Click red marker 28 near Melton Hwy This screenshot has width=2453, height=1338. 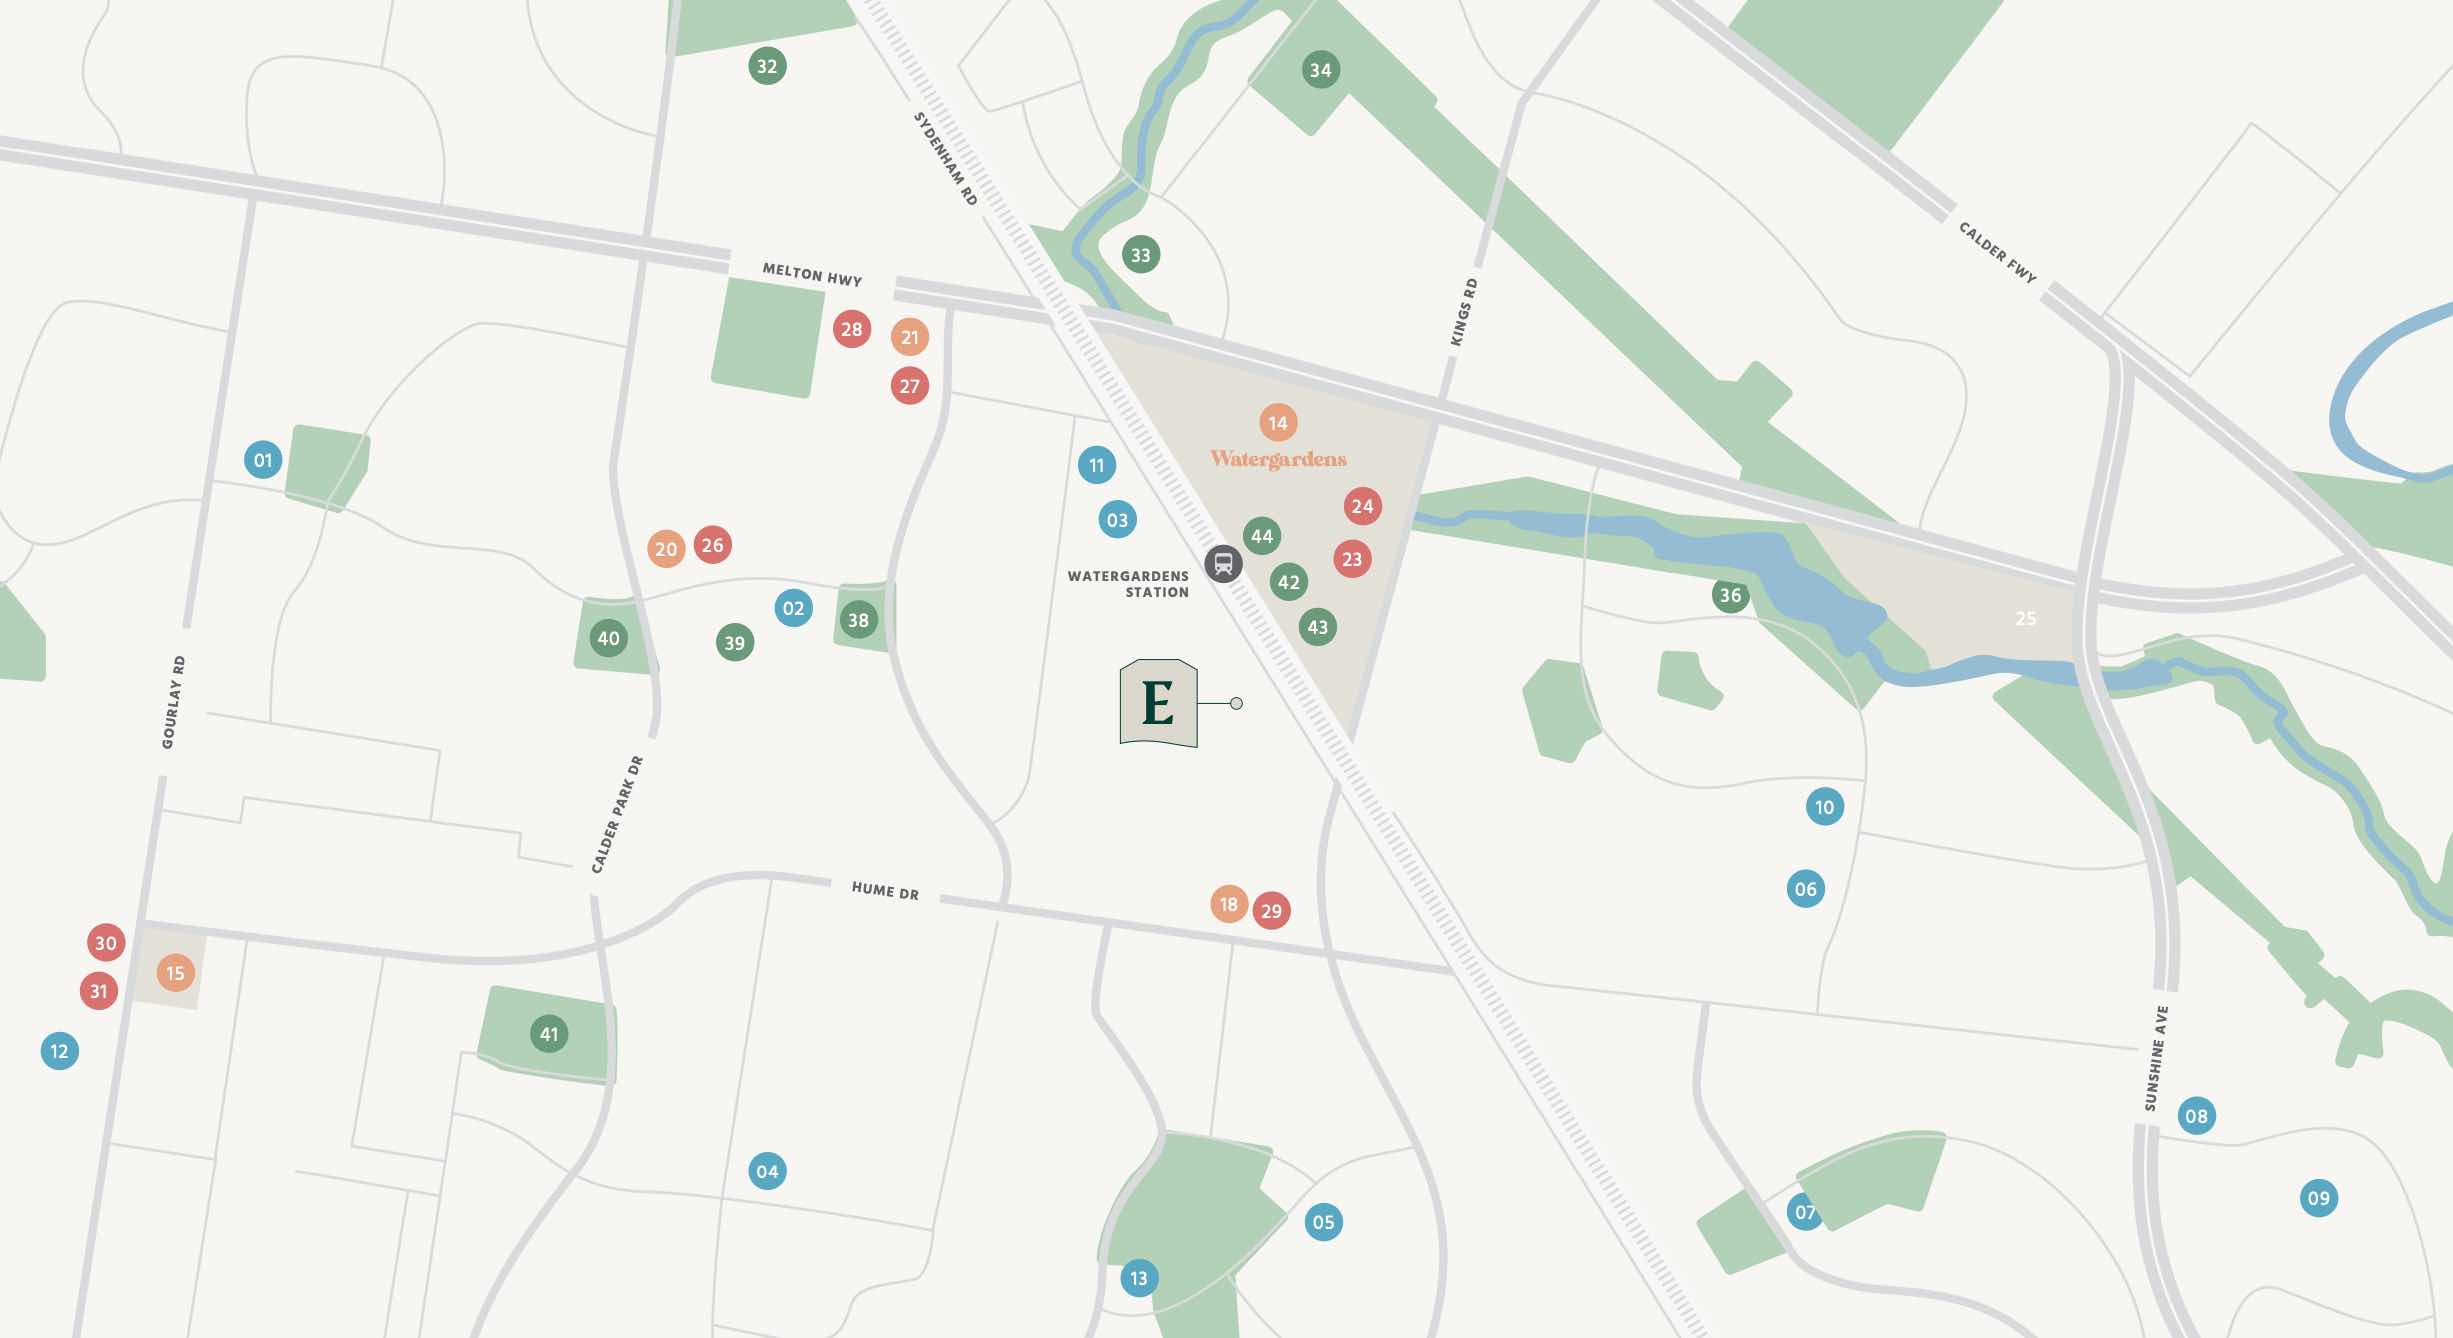coord(851,329)
